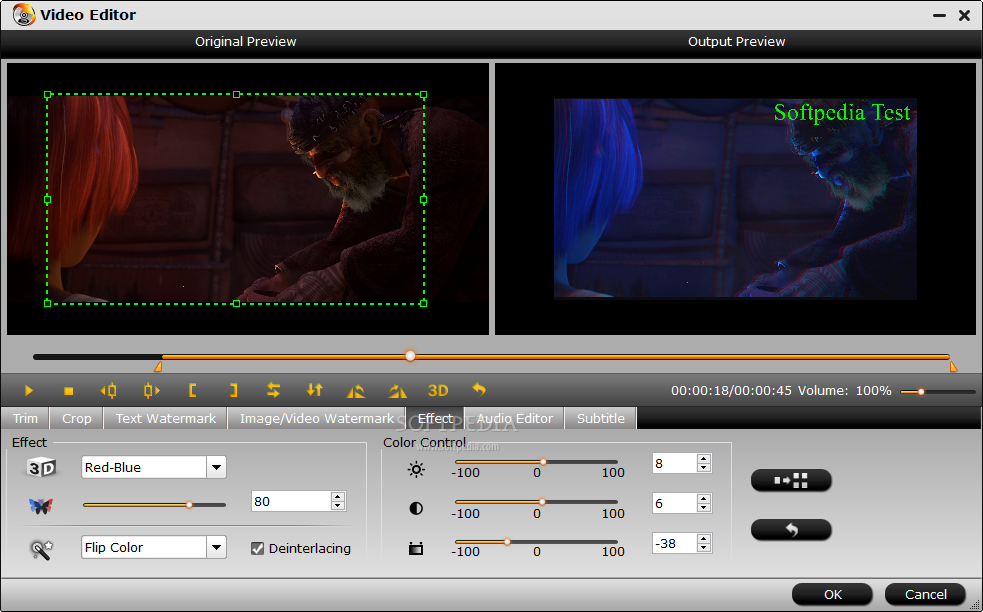Image resolution: width=983 pixels, height=612 pixels.
Task: Set trim start with left bracket icon
Action: point(192,391)
